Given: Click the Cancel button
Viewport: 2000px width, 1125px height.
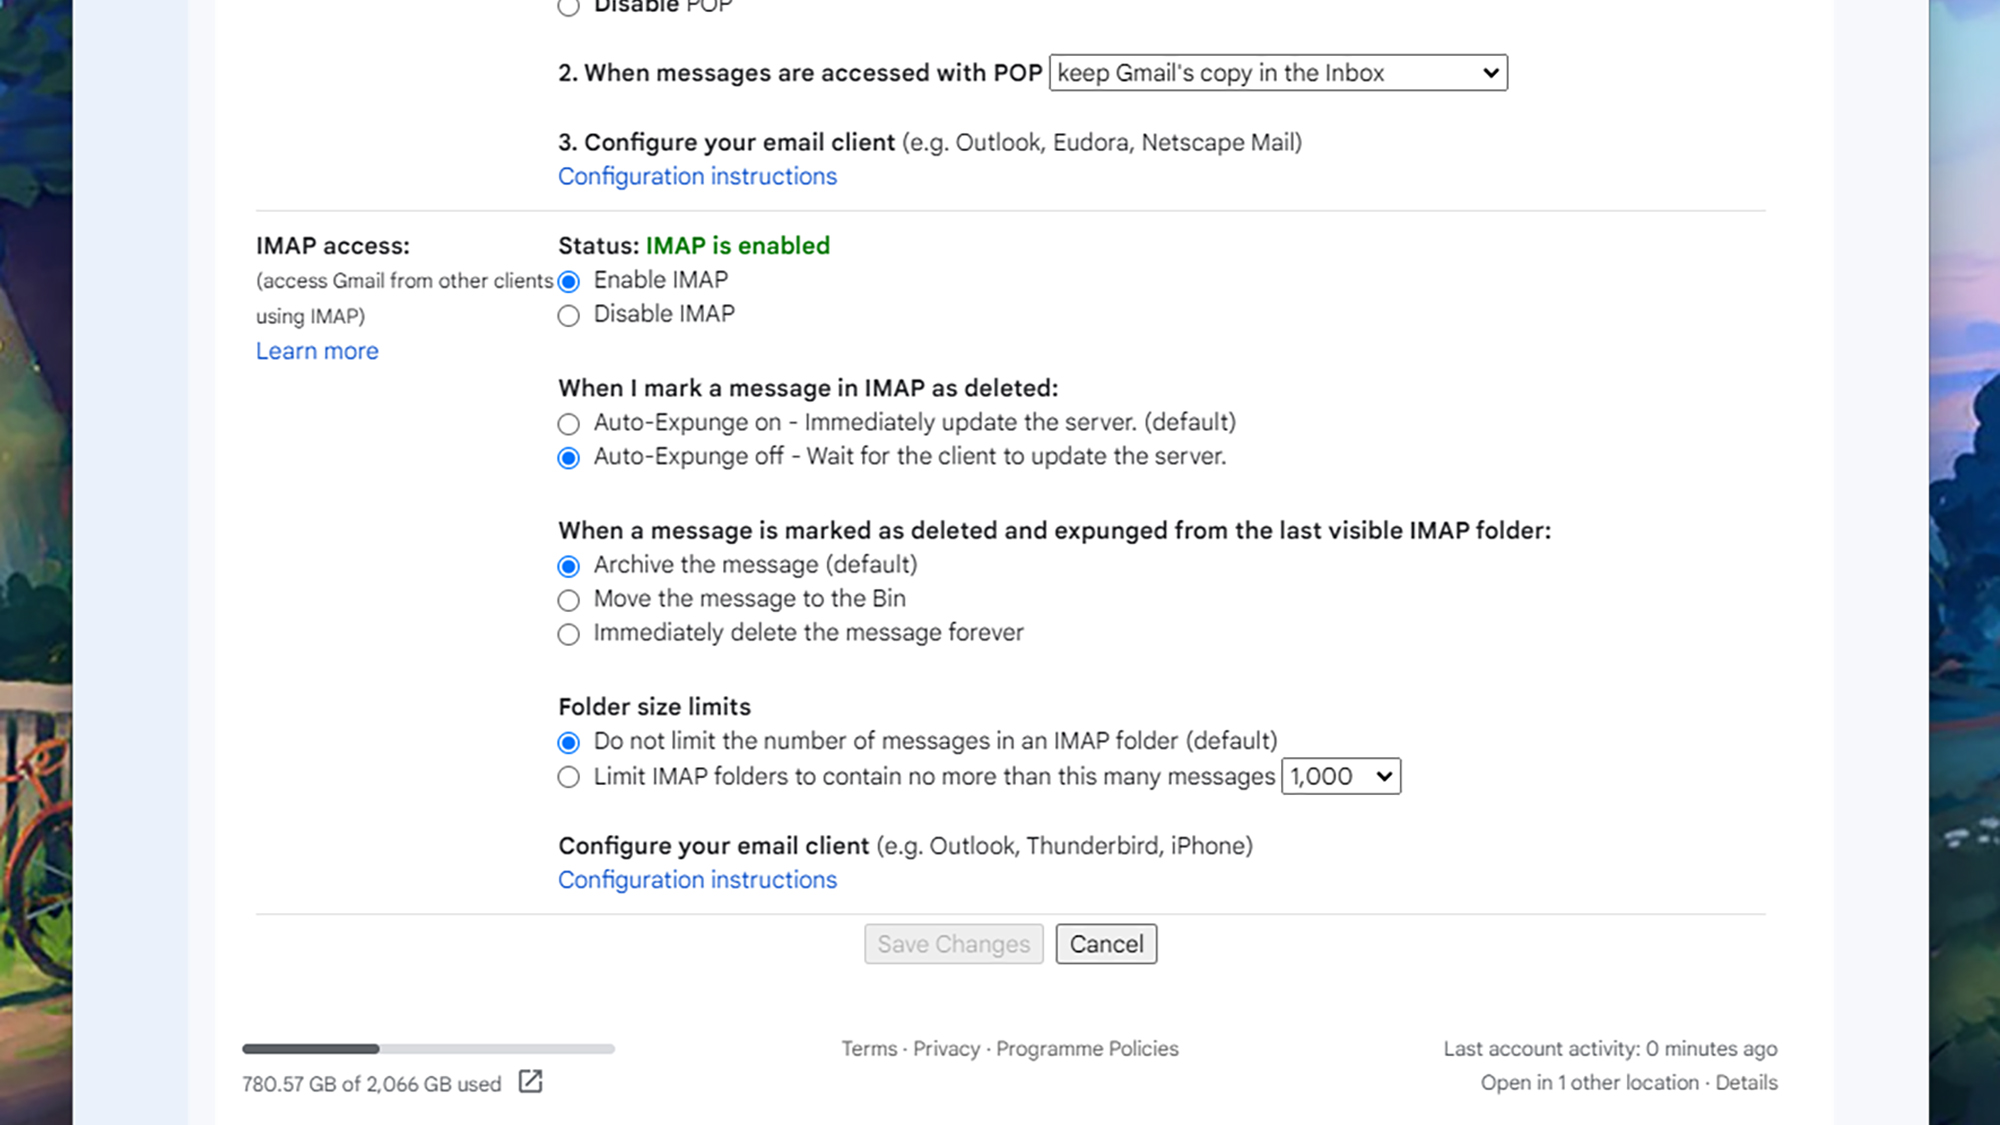Looking at the screenshot, I should pyautogui.click(x=1106, y=944).
